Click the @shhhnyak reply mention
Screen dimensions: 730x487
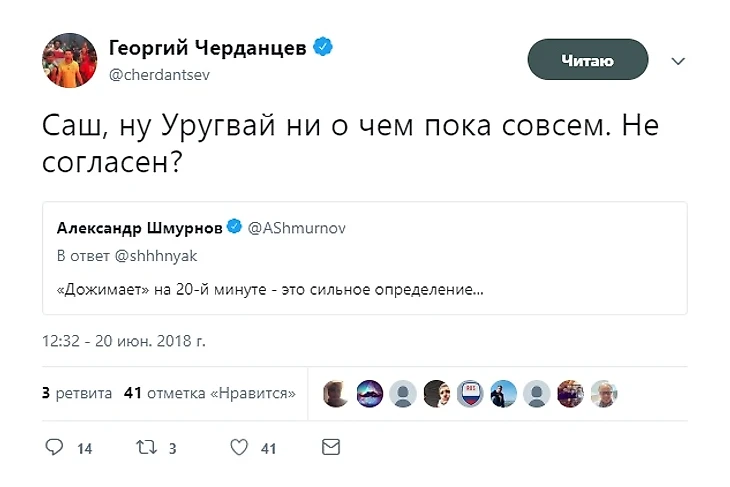(150, 259)
